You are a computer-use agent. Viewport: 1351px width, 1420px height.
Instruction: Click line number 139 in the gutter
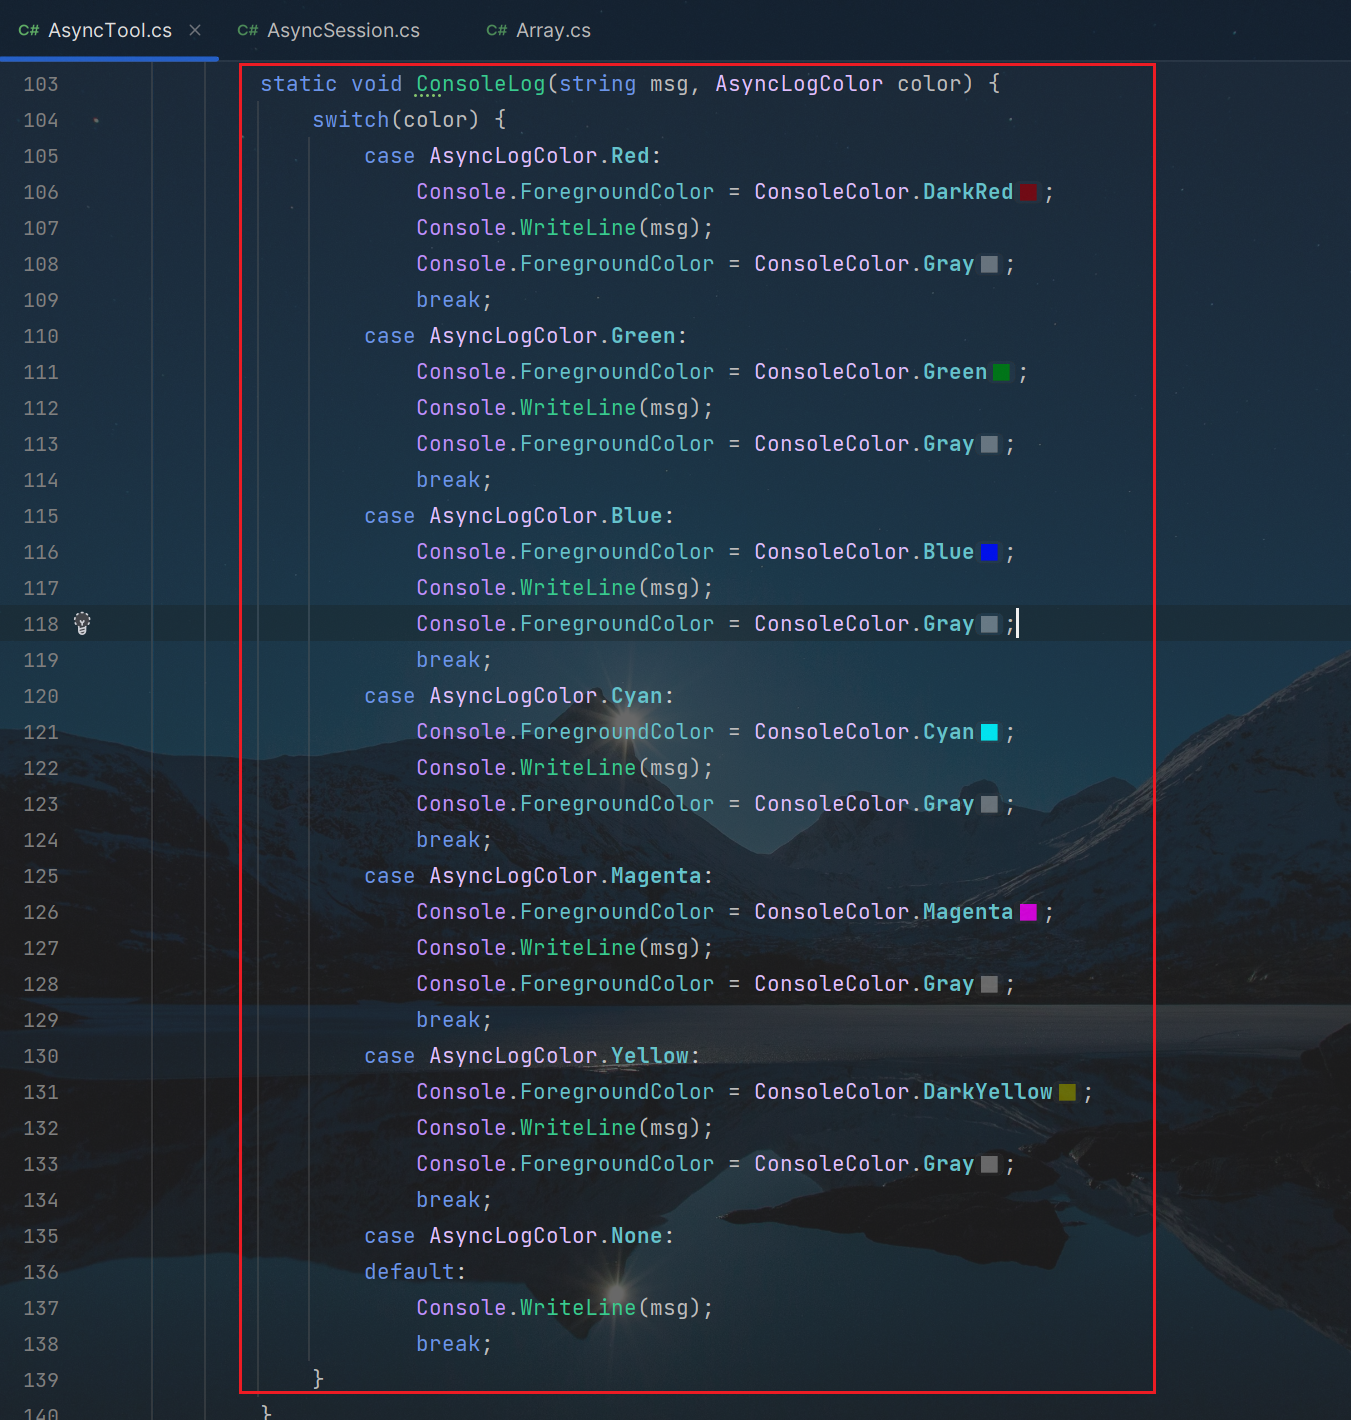41,1380
